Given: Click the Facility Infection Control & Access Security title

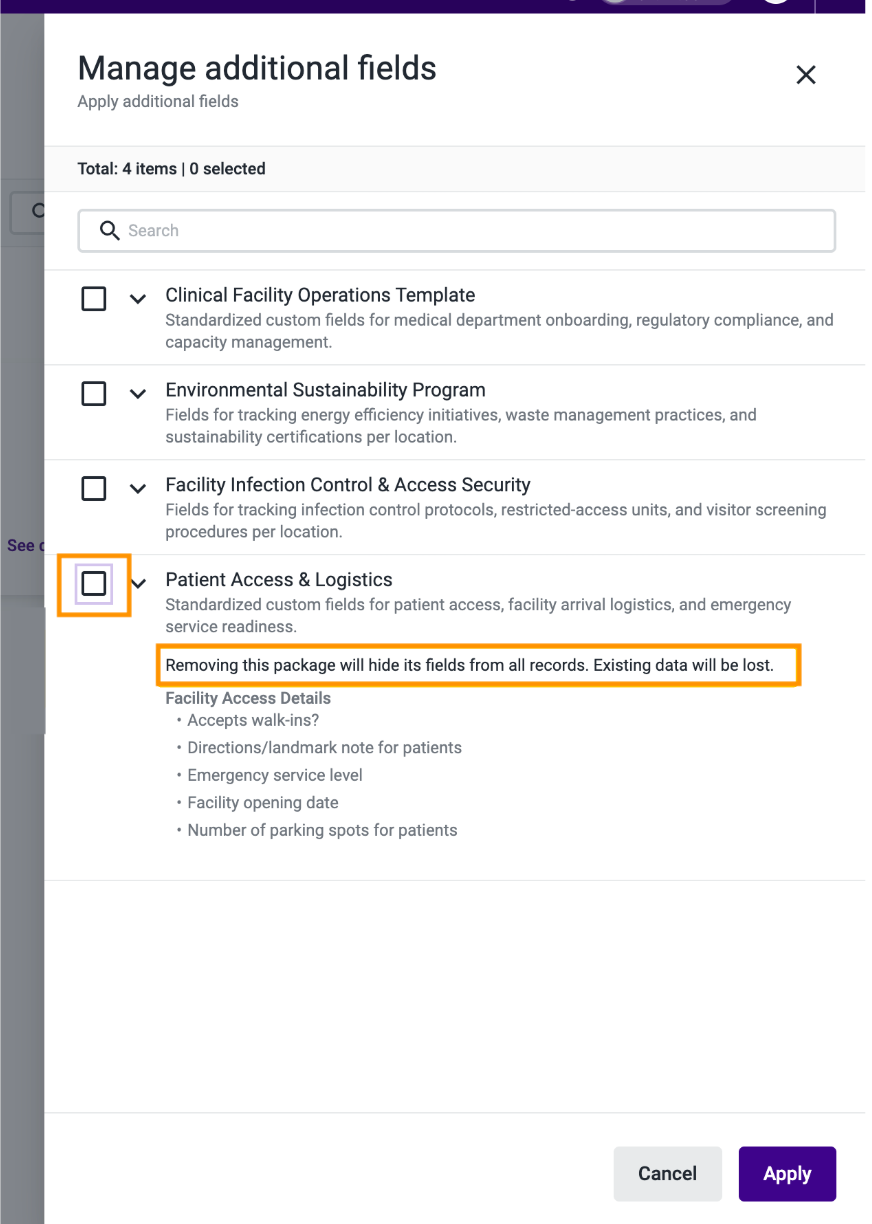Looking at the screenshot, I should point(348,485).
